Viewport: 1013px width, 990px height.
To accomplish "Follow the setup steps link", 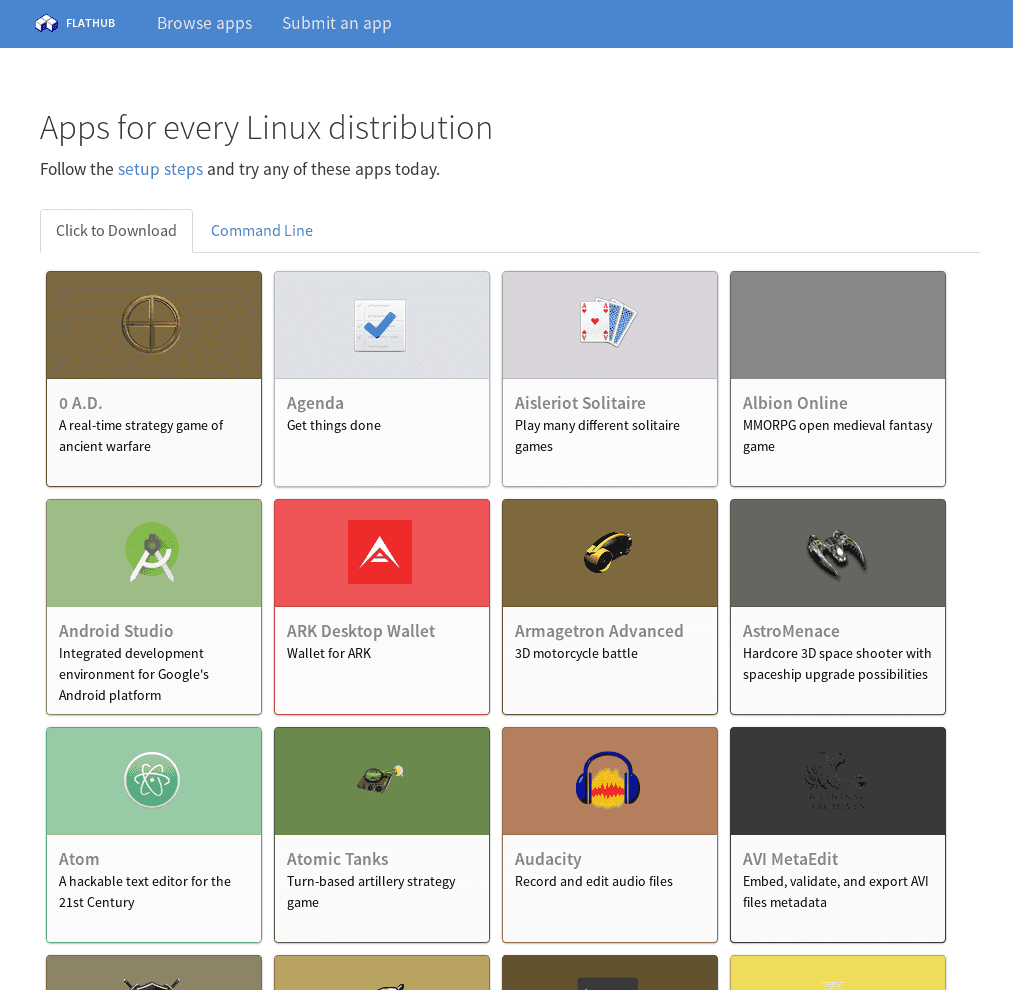I will point(160,169).
